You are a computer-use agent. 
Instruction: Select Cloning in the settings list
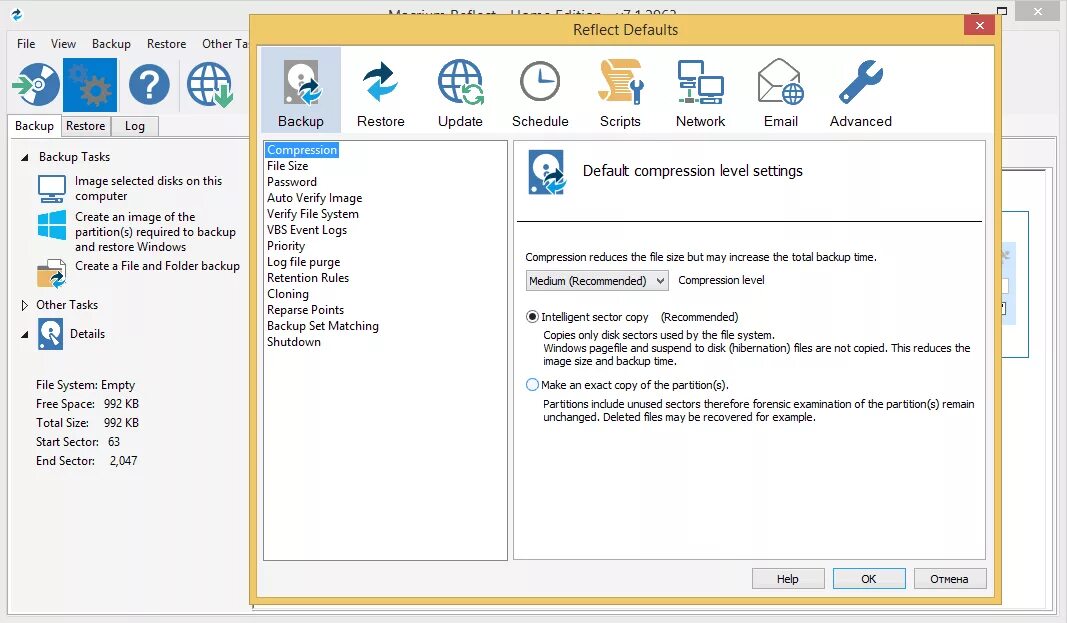click(288, 294)
